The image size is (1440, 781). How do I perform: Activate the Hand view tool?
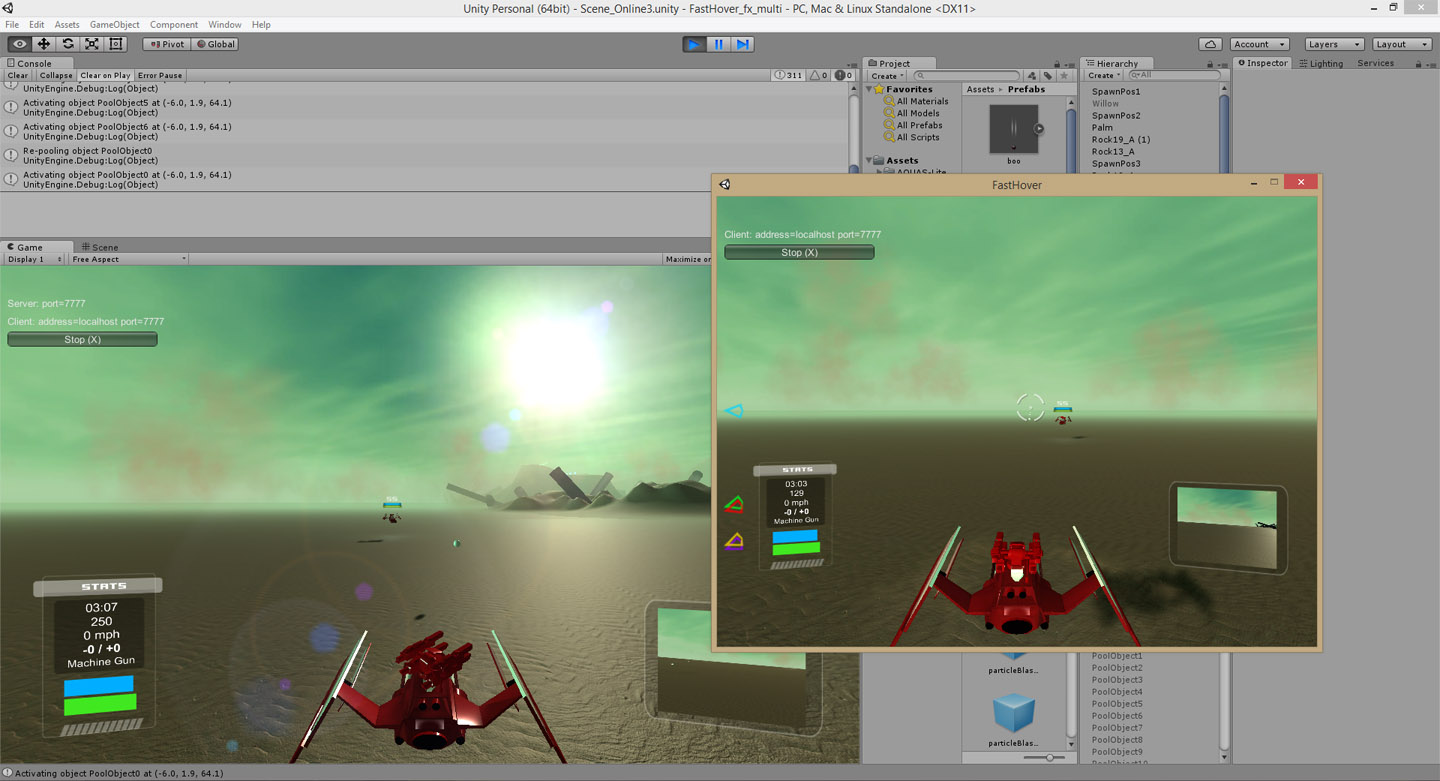tap(20, 44)
